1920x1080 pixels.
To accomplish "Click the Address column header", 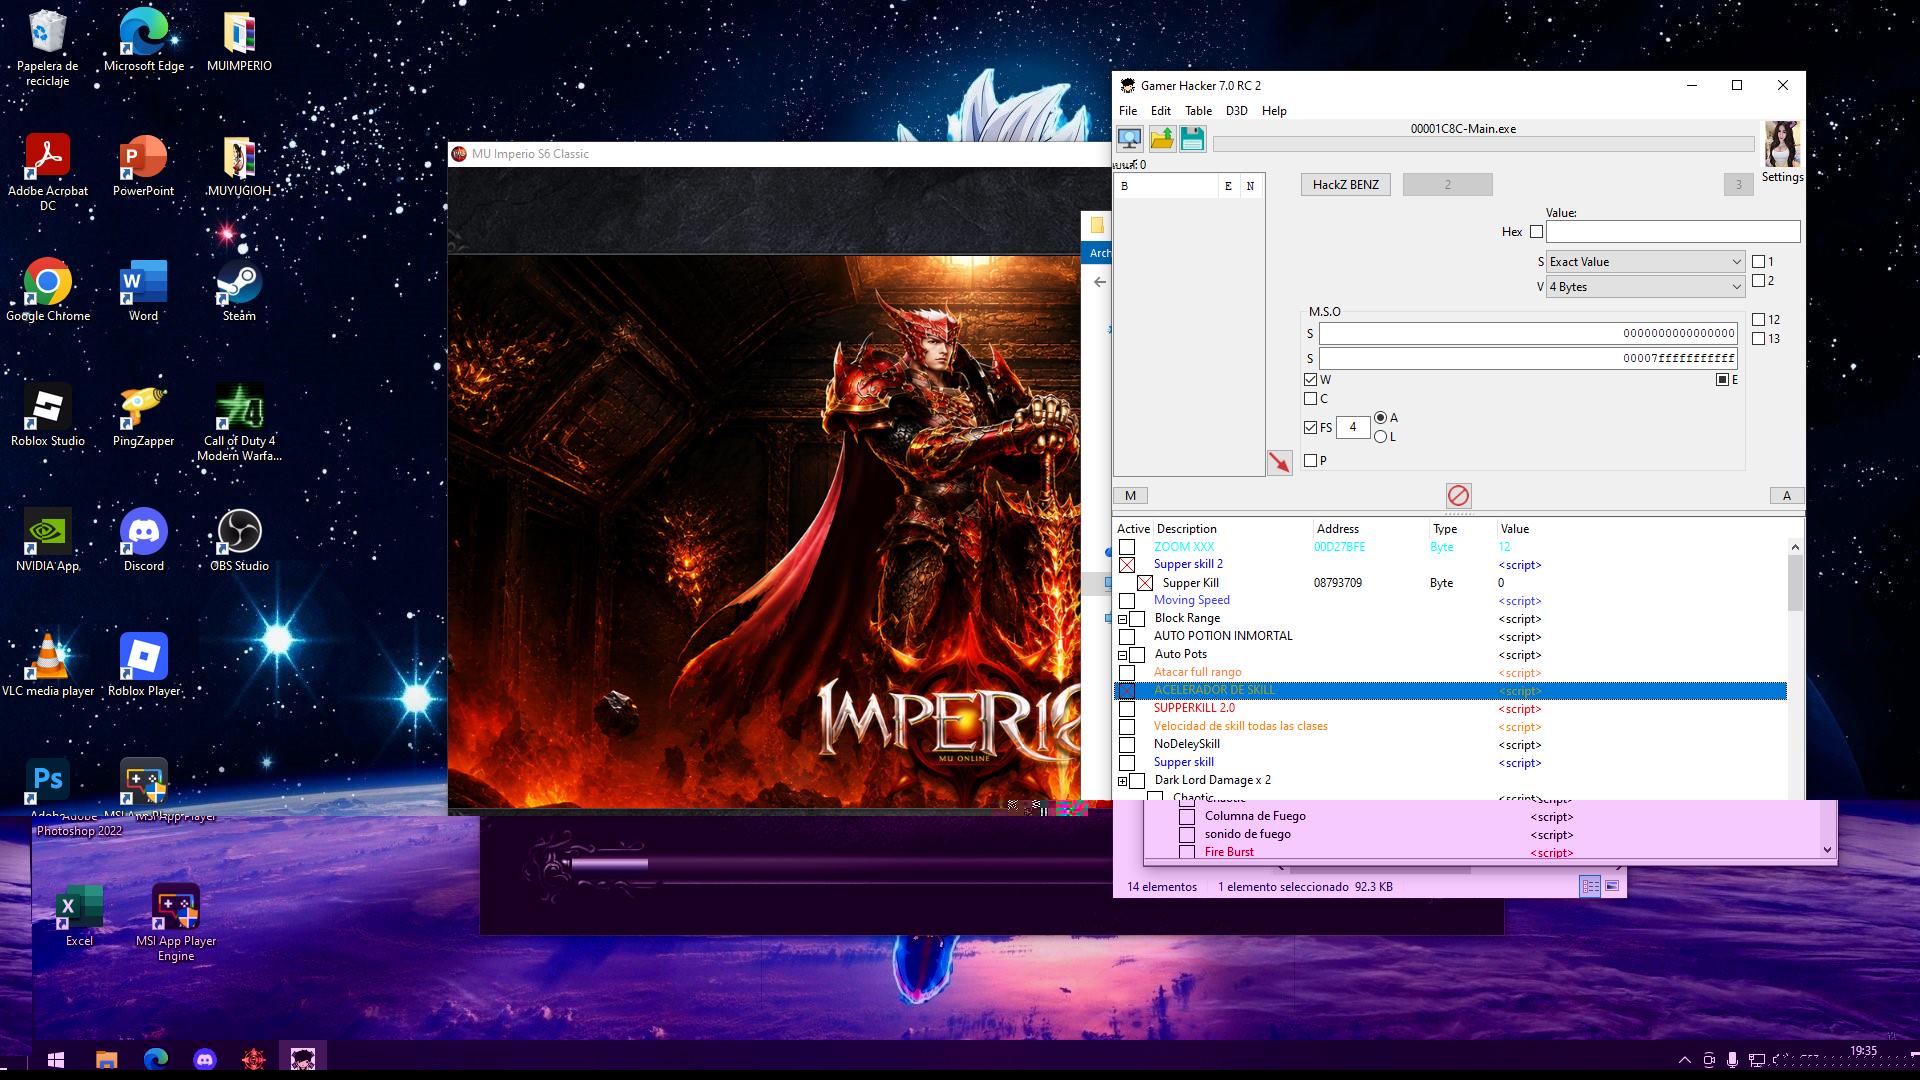I will pos(1370,529).
